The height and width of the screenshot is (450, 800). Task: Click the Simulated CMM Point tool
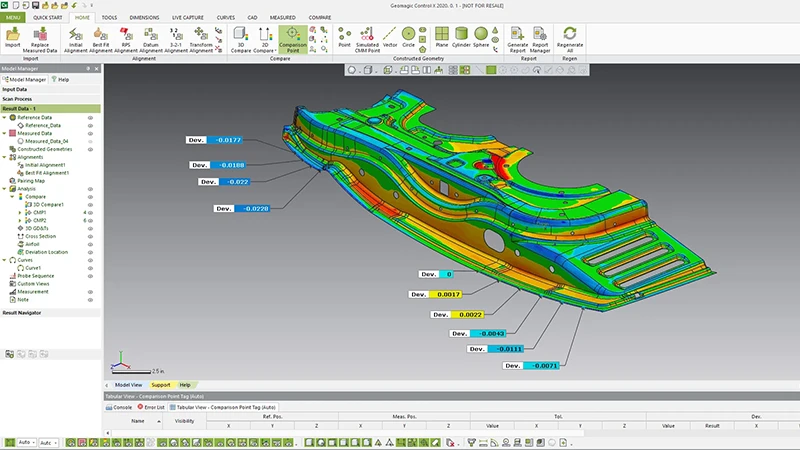click(x=367, y=36)
